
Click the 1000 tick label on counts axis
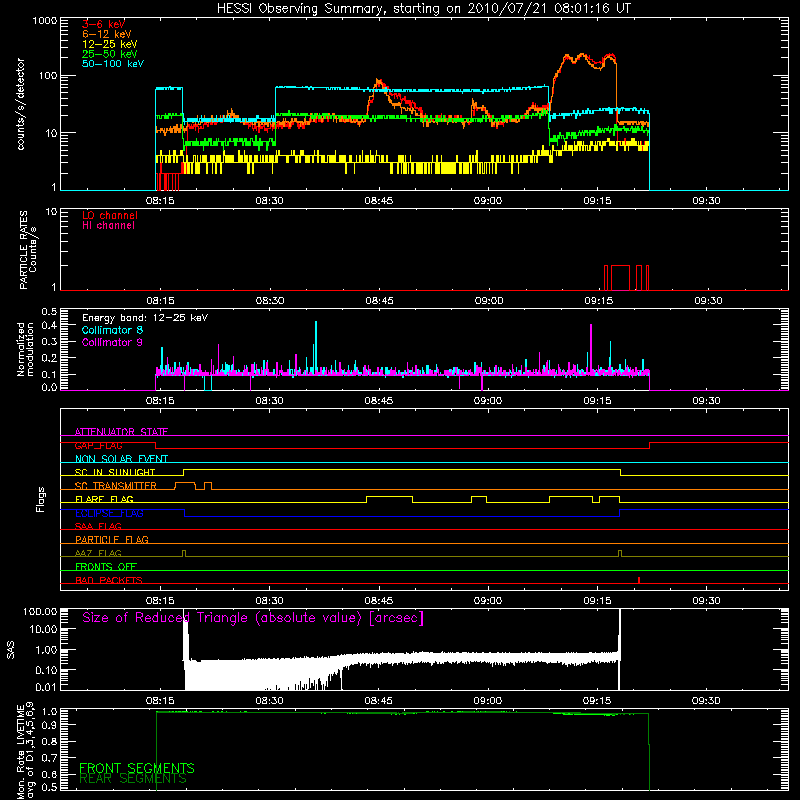pyautogui.click(x=45, y=21)
